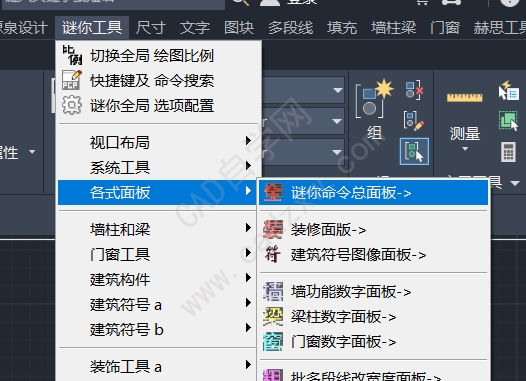Open the 尺寸 menu

151,28
